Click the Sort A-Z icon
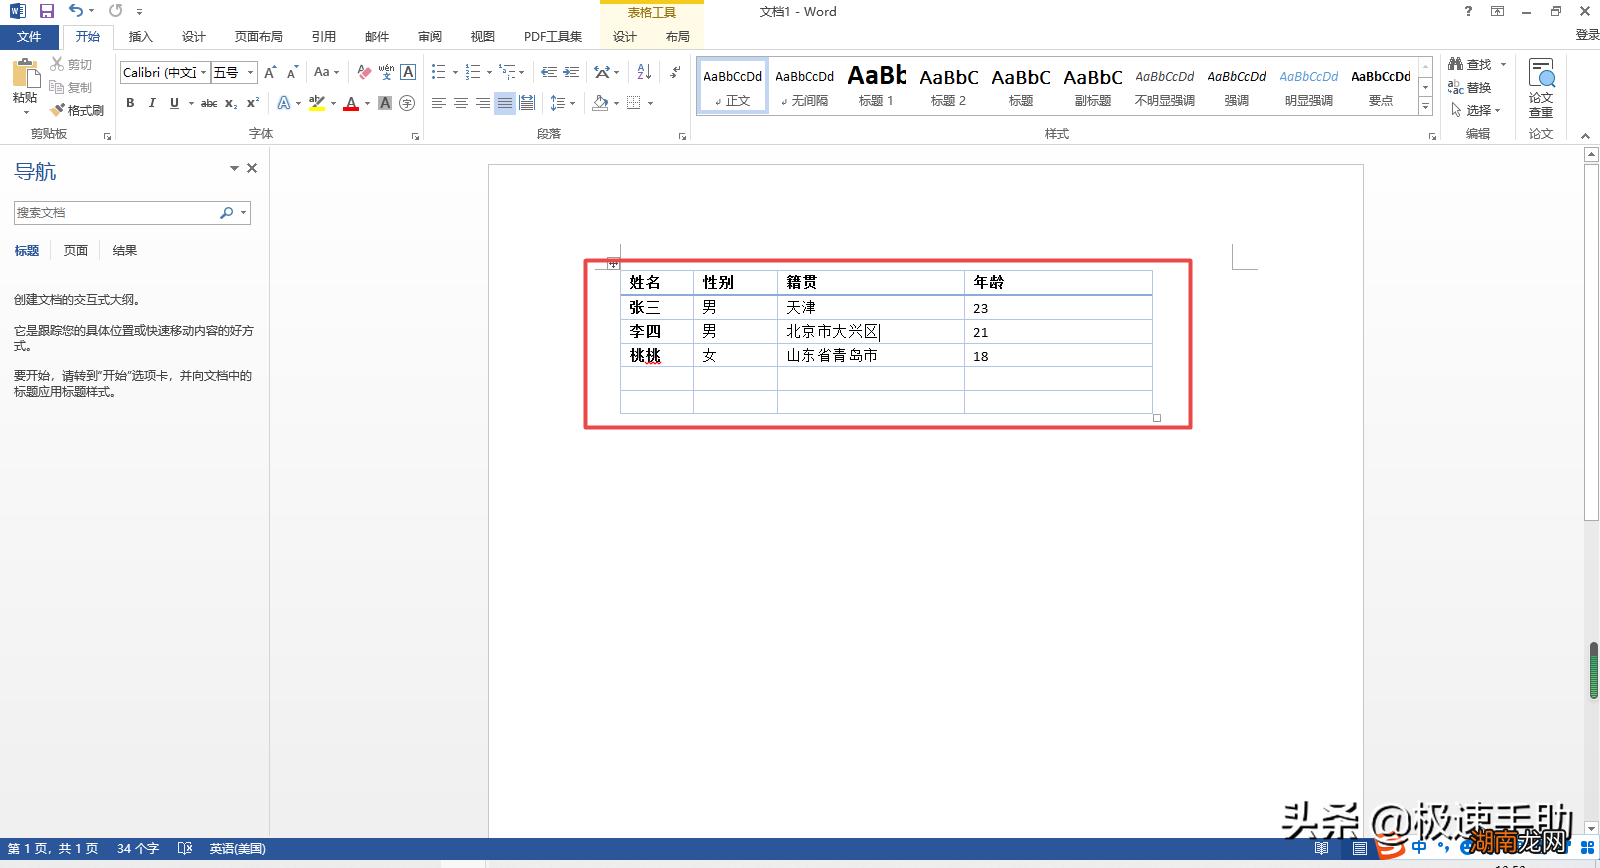This screenshot has width=1600, height=868. (644, 73)
